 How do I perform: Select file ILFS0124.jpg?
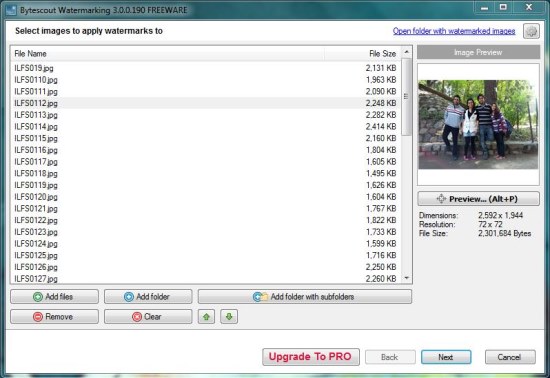tap(206, 244)
